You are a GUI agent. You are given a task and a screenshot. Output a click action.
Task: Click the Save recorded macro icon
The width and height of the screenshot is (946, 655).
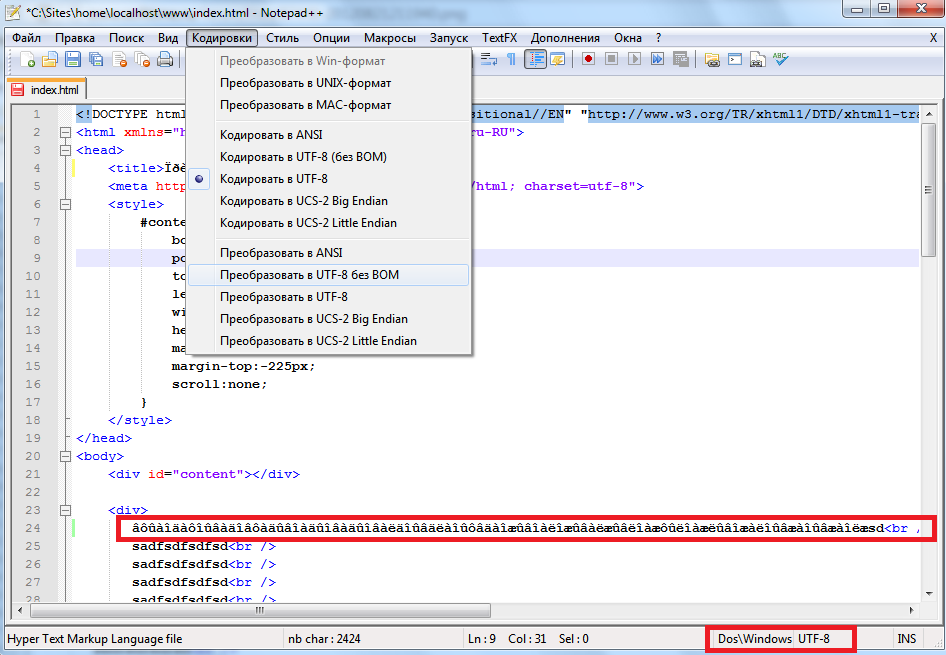click(681, 59)
